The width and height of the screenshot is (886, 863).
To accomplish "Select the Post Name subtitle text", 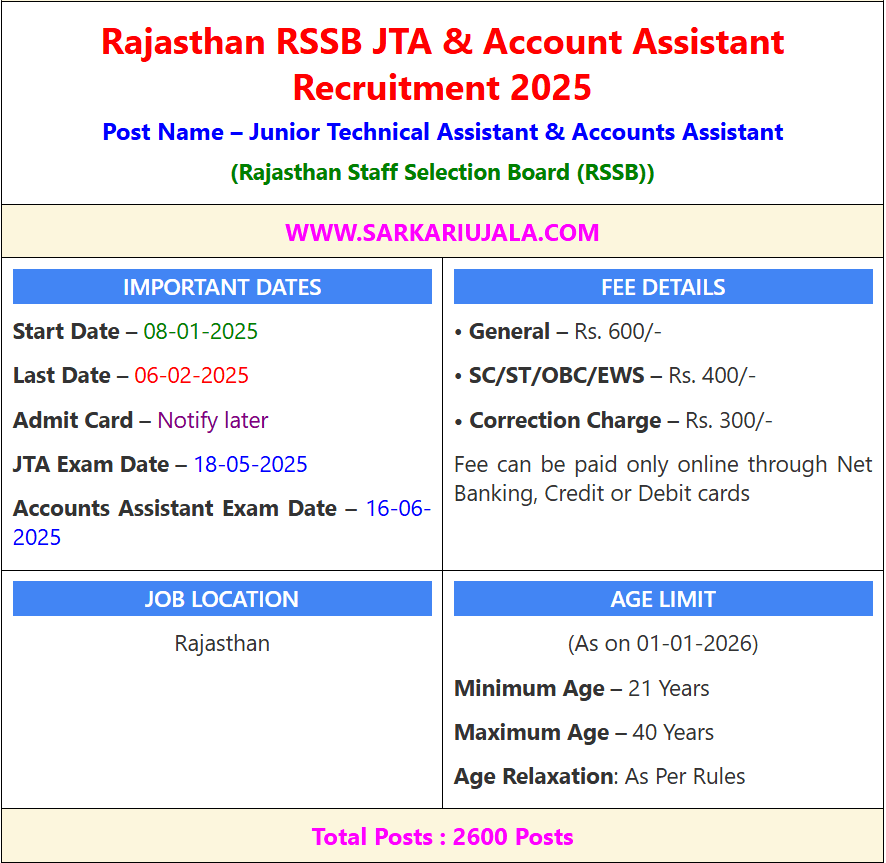I will point(442,132).
